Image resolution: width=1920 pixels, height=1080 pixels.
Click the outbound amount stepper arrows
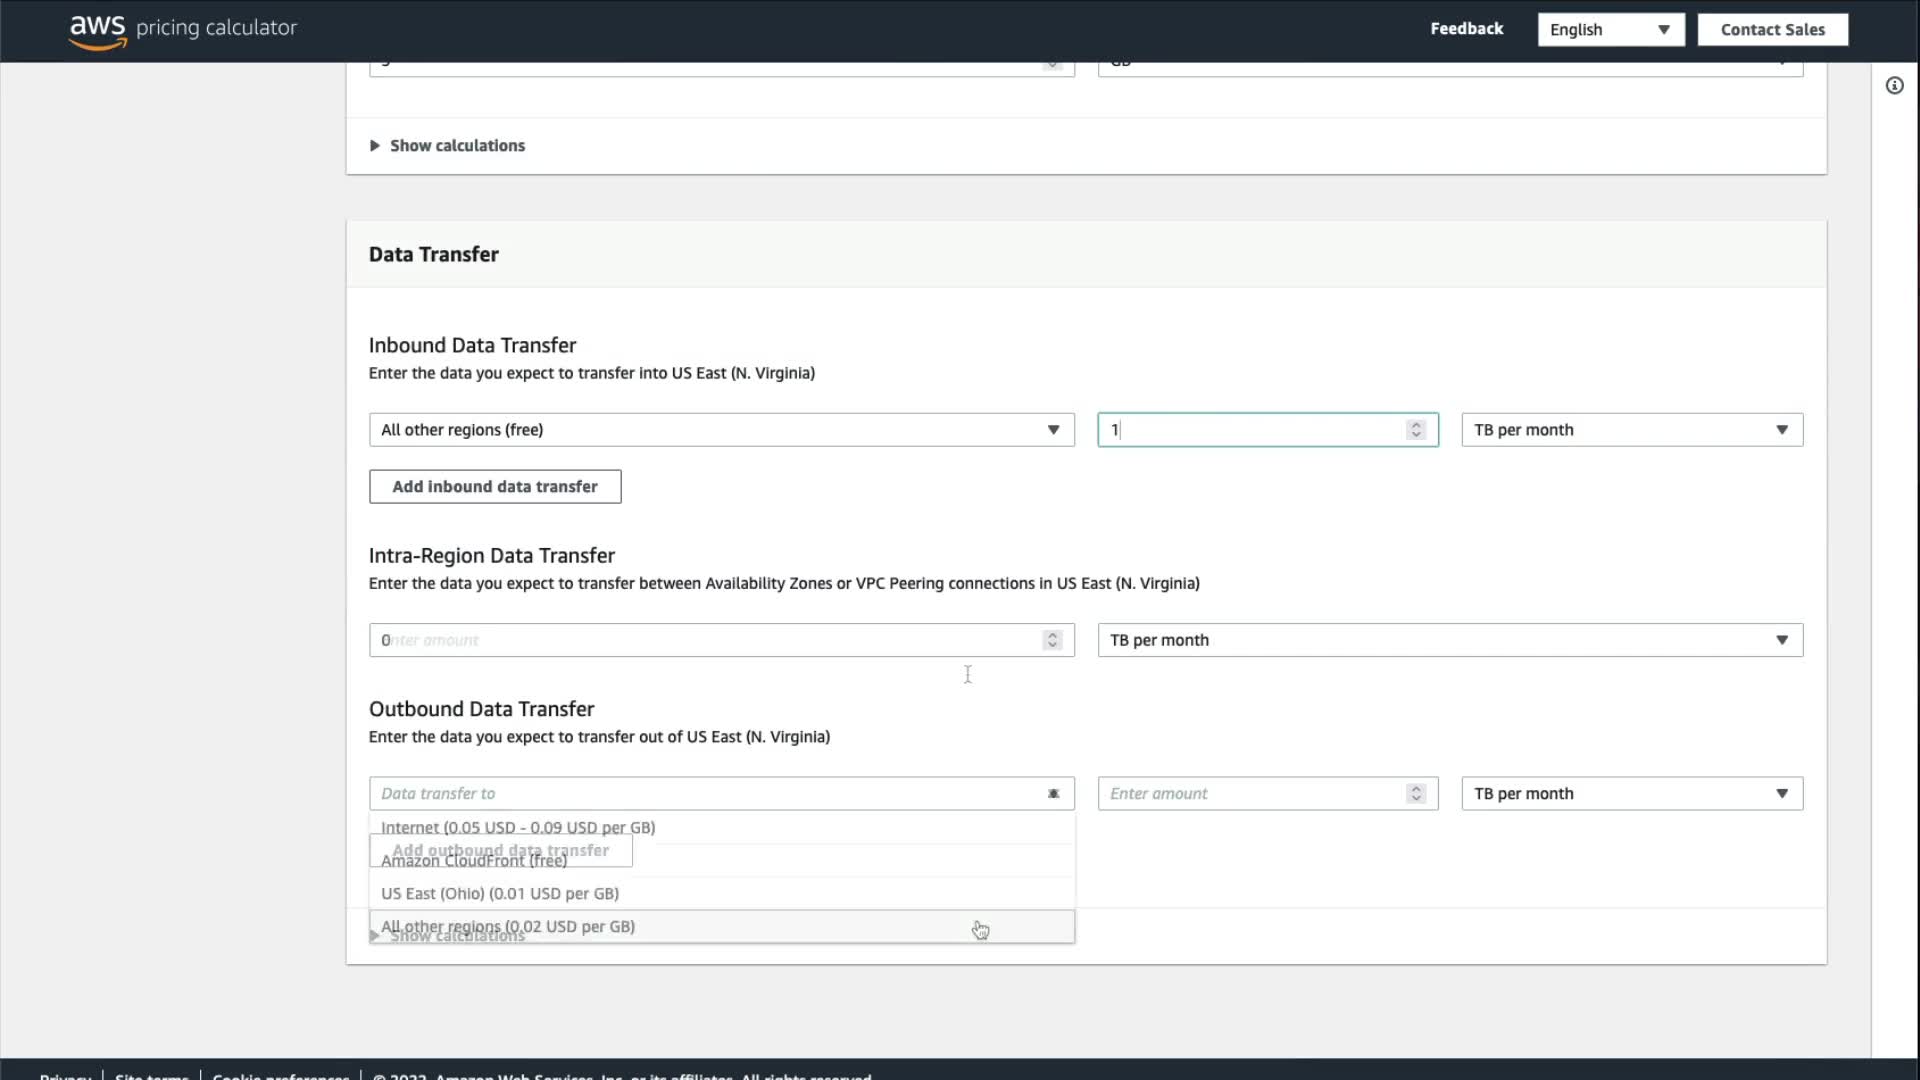pos(1415,794)
